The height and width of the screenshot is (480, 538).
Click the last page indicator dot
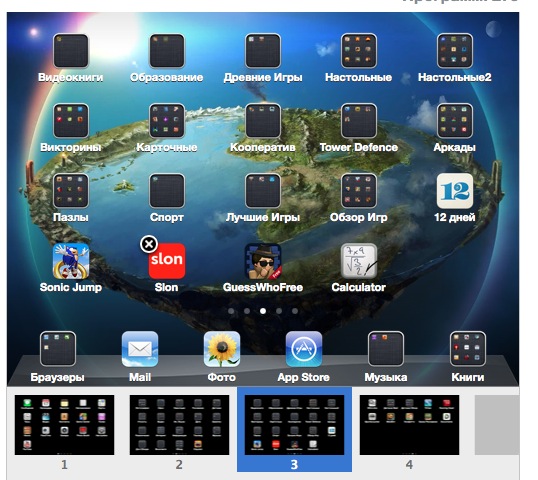pos(295,311)
